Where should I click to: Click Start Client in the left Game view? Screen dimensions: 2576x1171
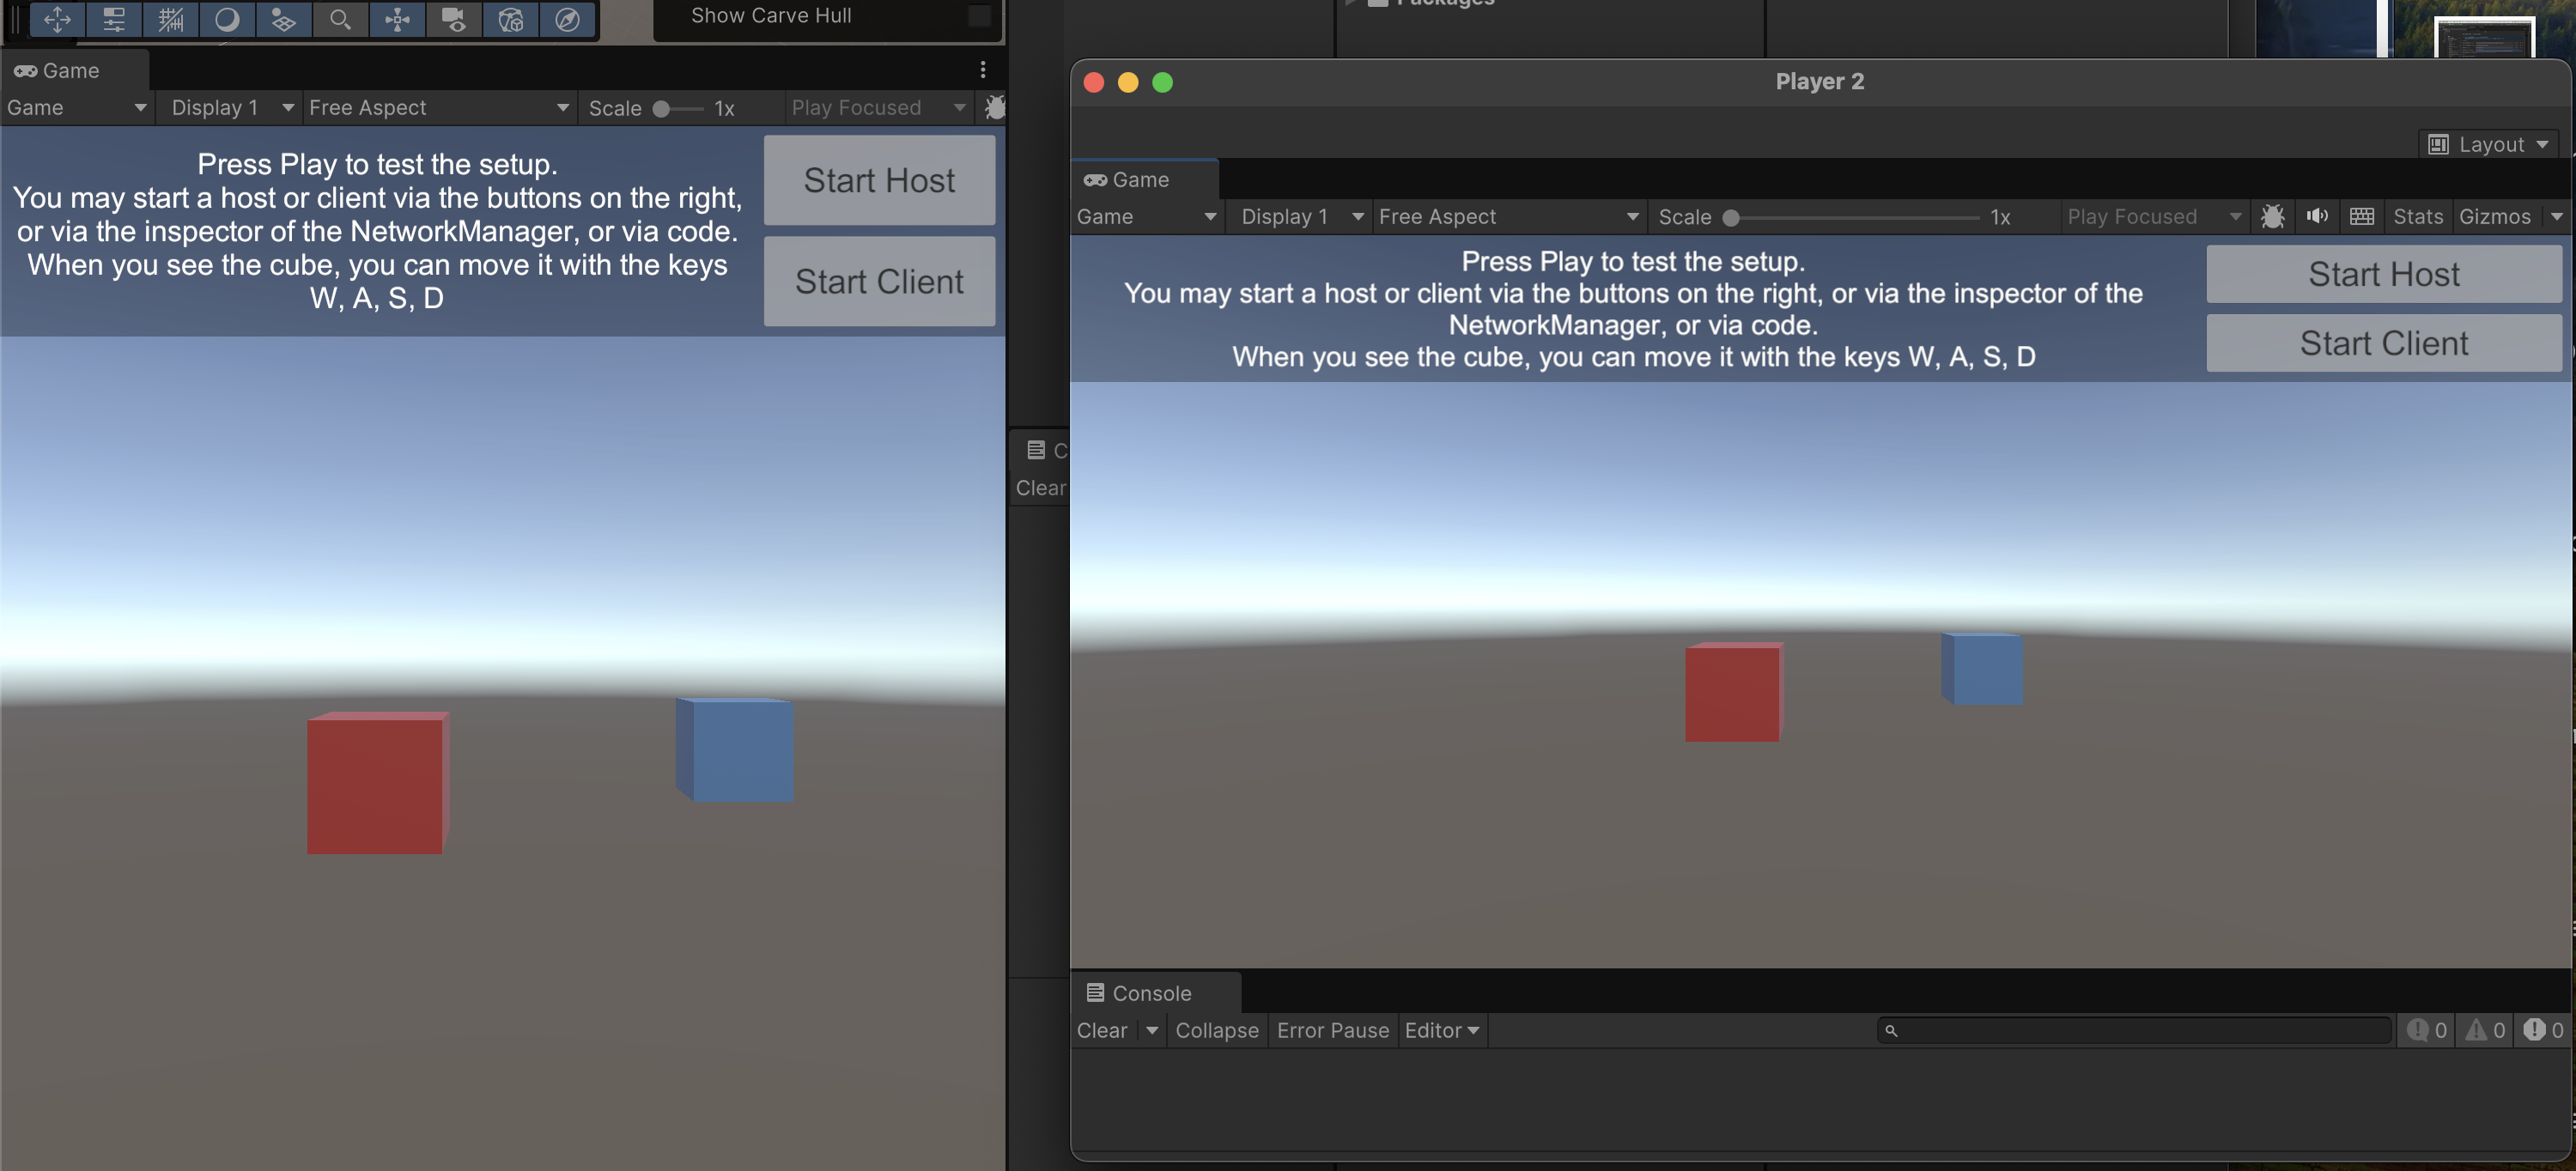[x=879, y=281]
